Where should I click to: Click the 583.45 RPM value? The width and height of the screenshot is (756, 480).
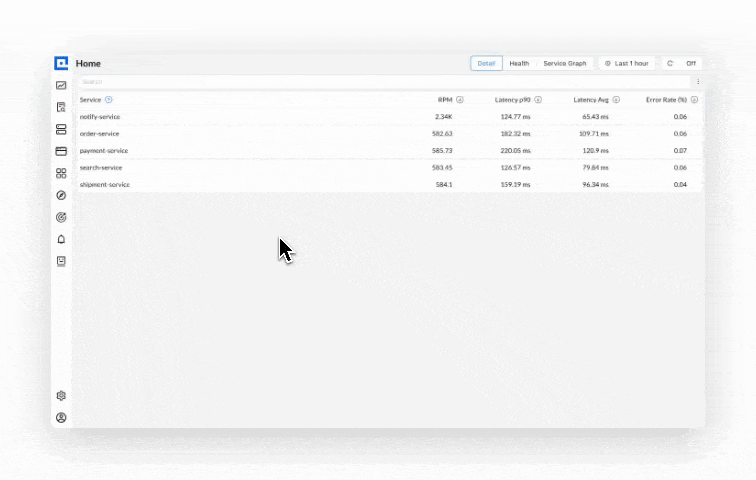click(x=442, y=167)
